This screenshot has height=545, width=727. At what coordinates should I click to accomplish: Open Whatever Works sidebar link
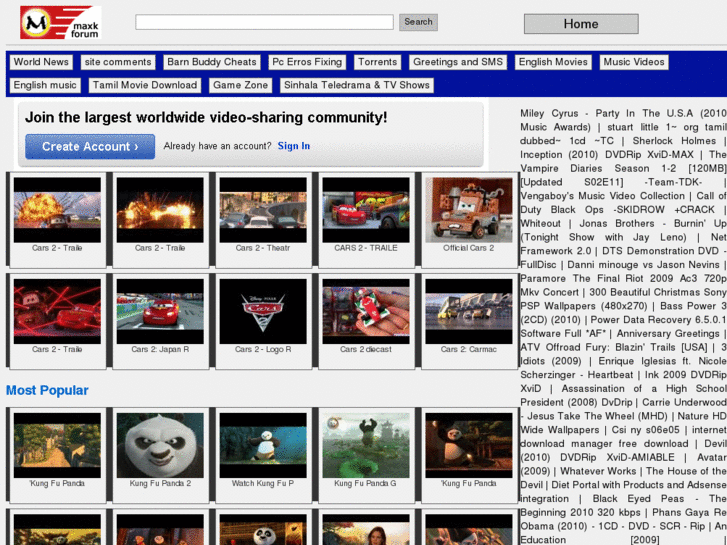pyautogui.click(x=600, y=471)
